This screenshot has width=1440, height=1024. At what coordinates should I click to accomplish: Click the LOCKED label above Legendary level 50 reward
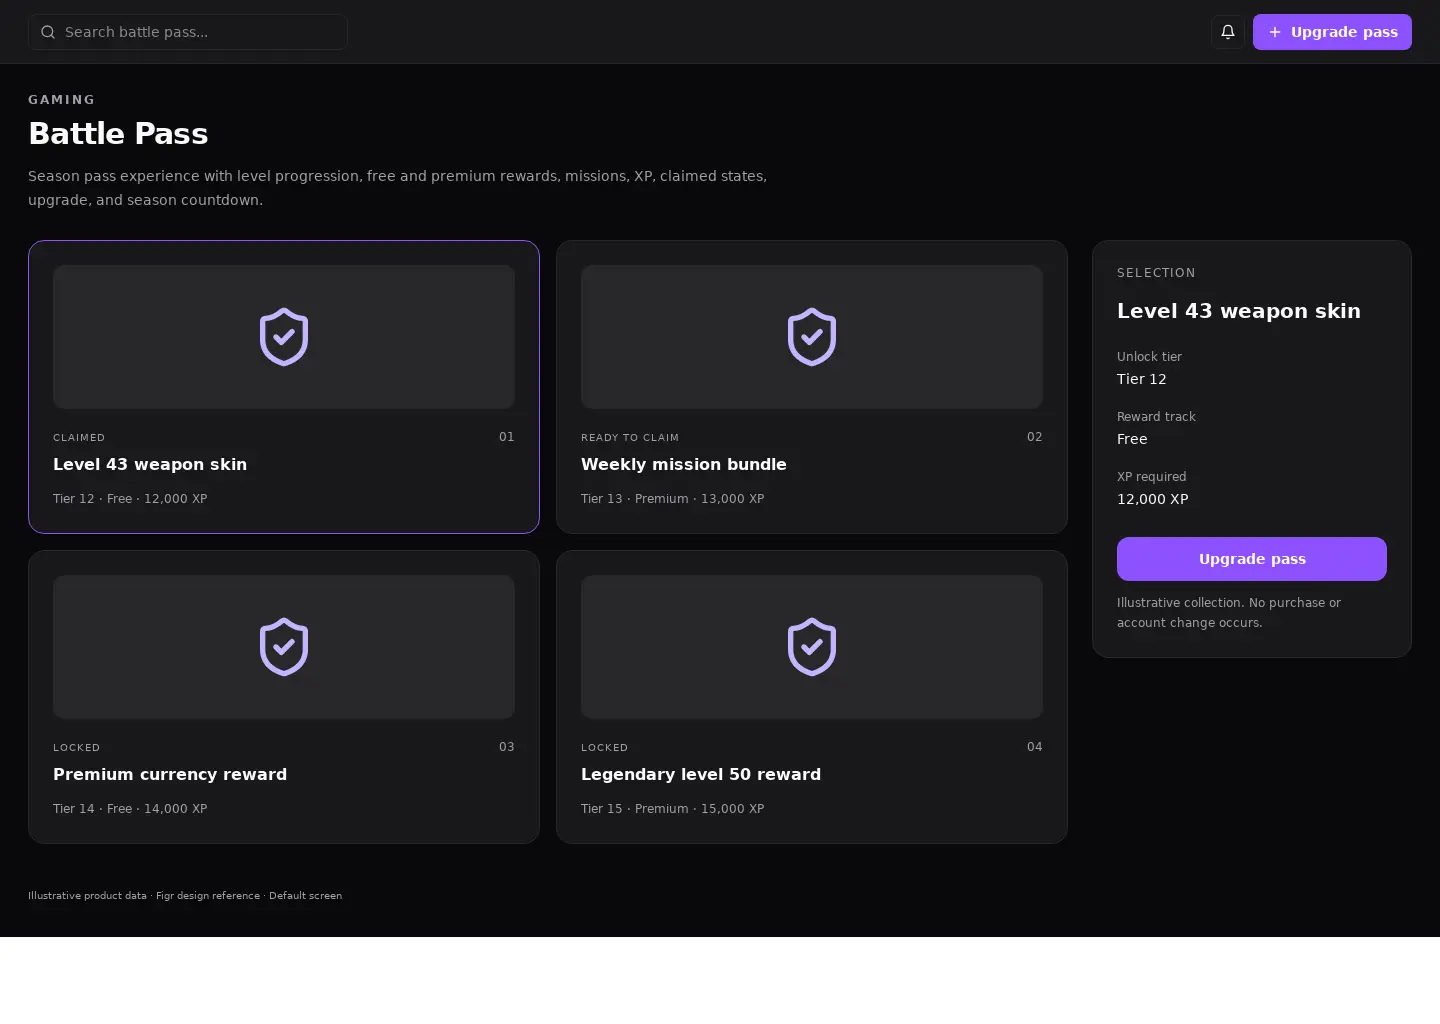(605, 748)
